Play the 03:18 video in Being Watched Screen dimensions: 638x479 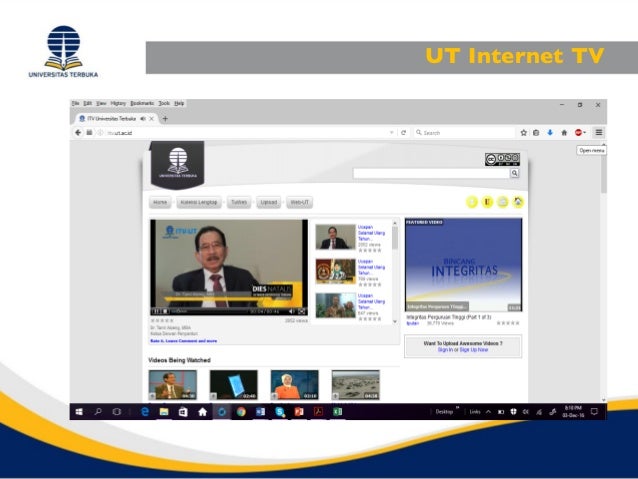pyautogui.click(x=295, y=385)
